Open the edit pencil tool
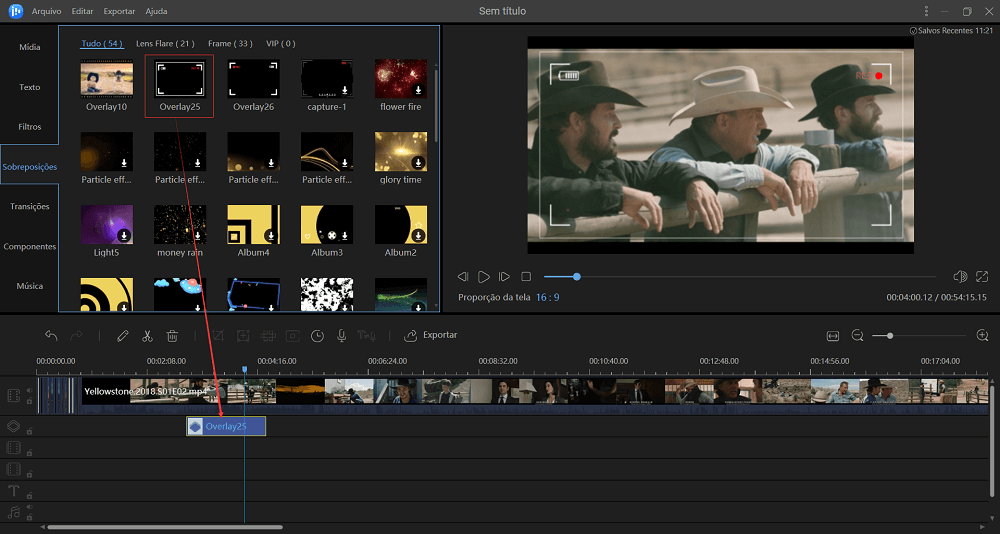This screenshot has width=1000, height=534. tap(123, 335)
